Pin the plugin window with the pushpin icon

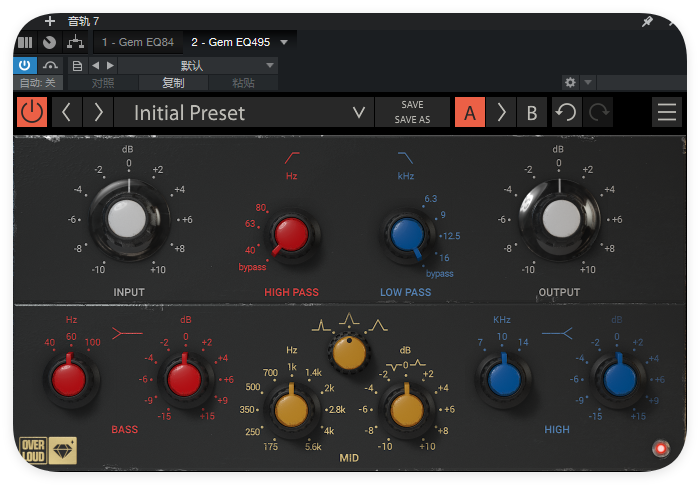pyautogui.click(x=647, y=21)
